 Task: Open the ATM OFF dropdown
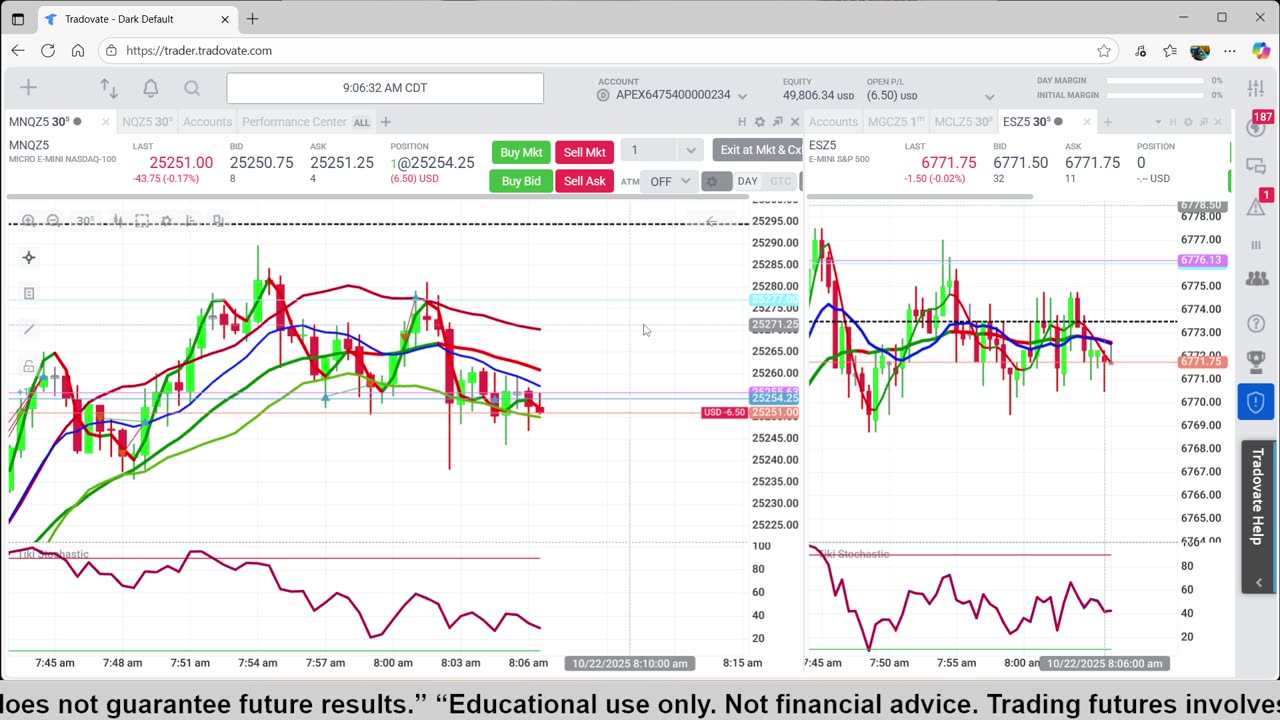tap(670, 181)
